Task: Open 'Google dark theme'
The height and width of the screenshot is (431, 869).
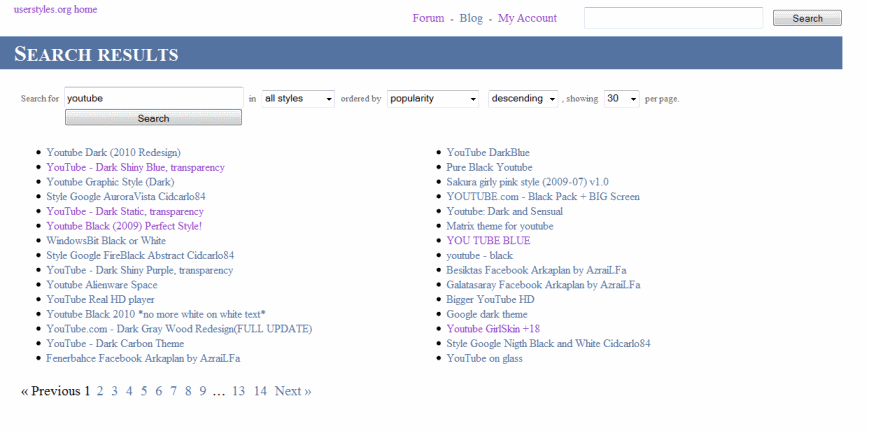Action: click(x=487, y=314)
